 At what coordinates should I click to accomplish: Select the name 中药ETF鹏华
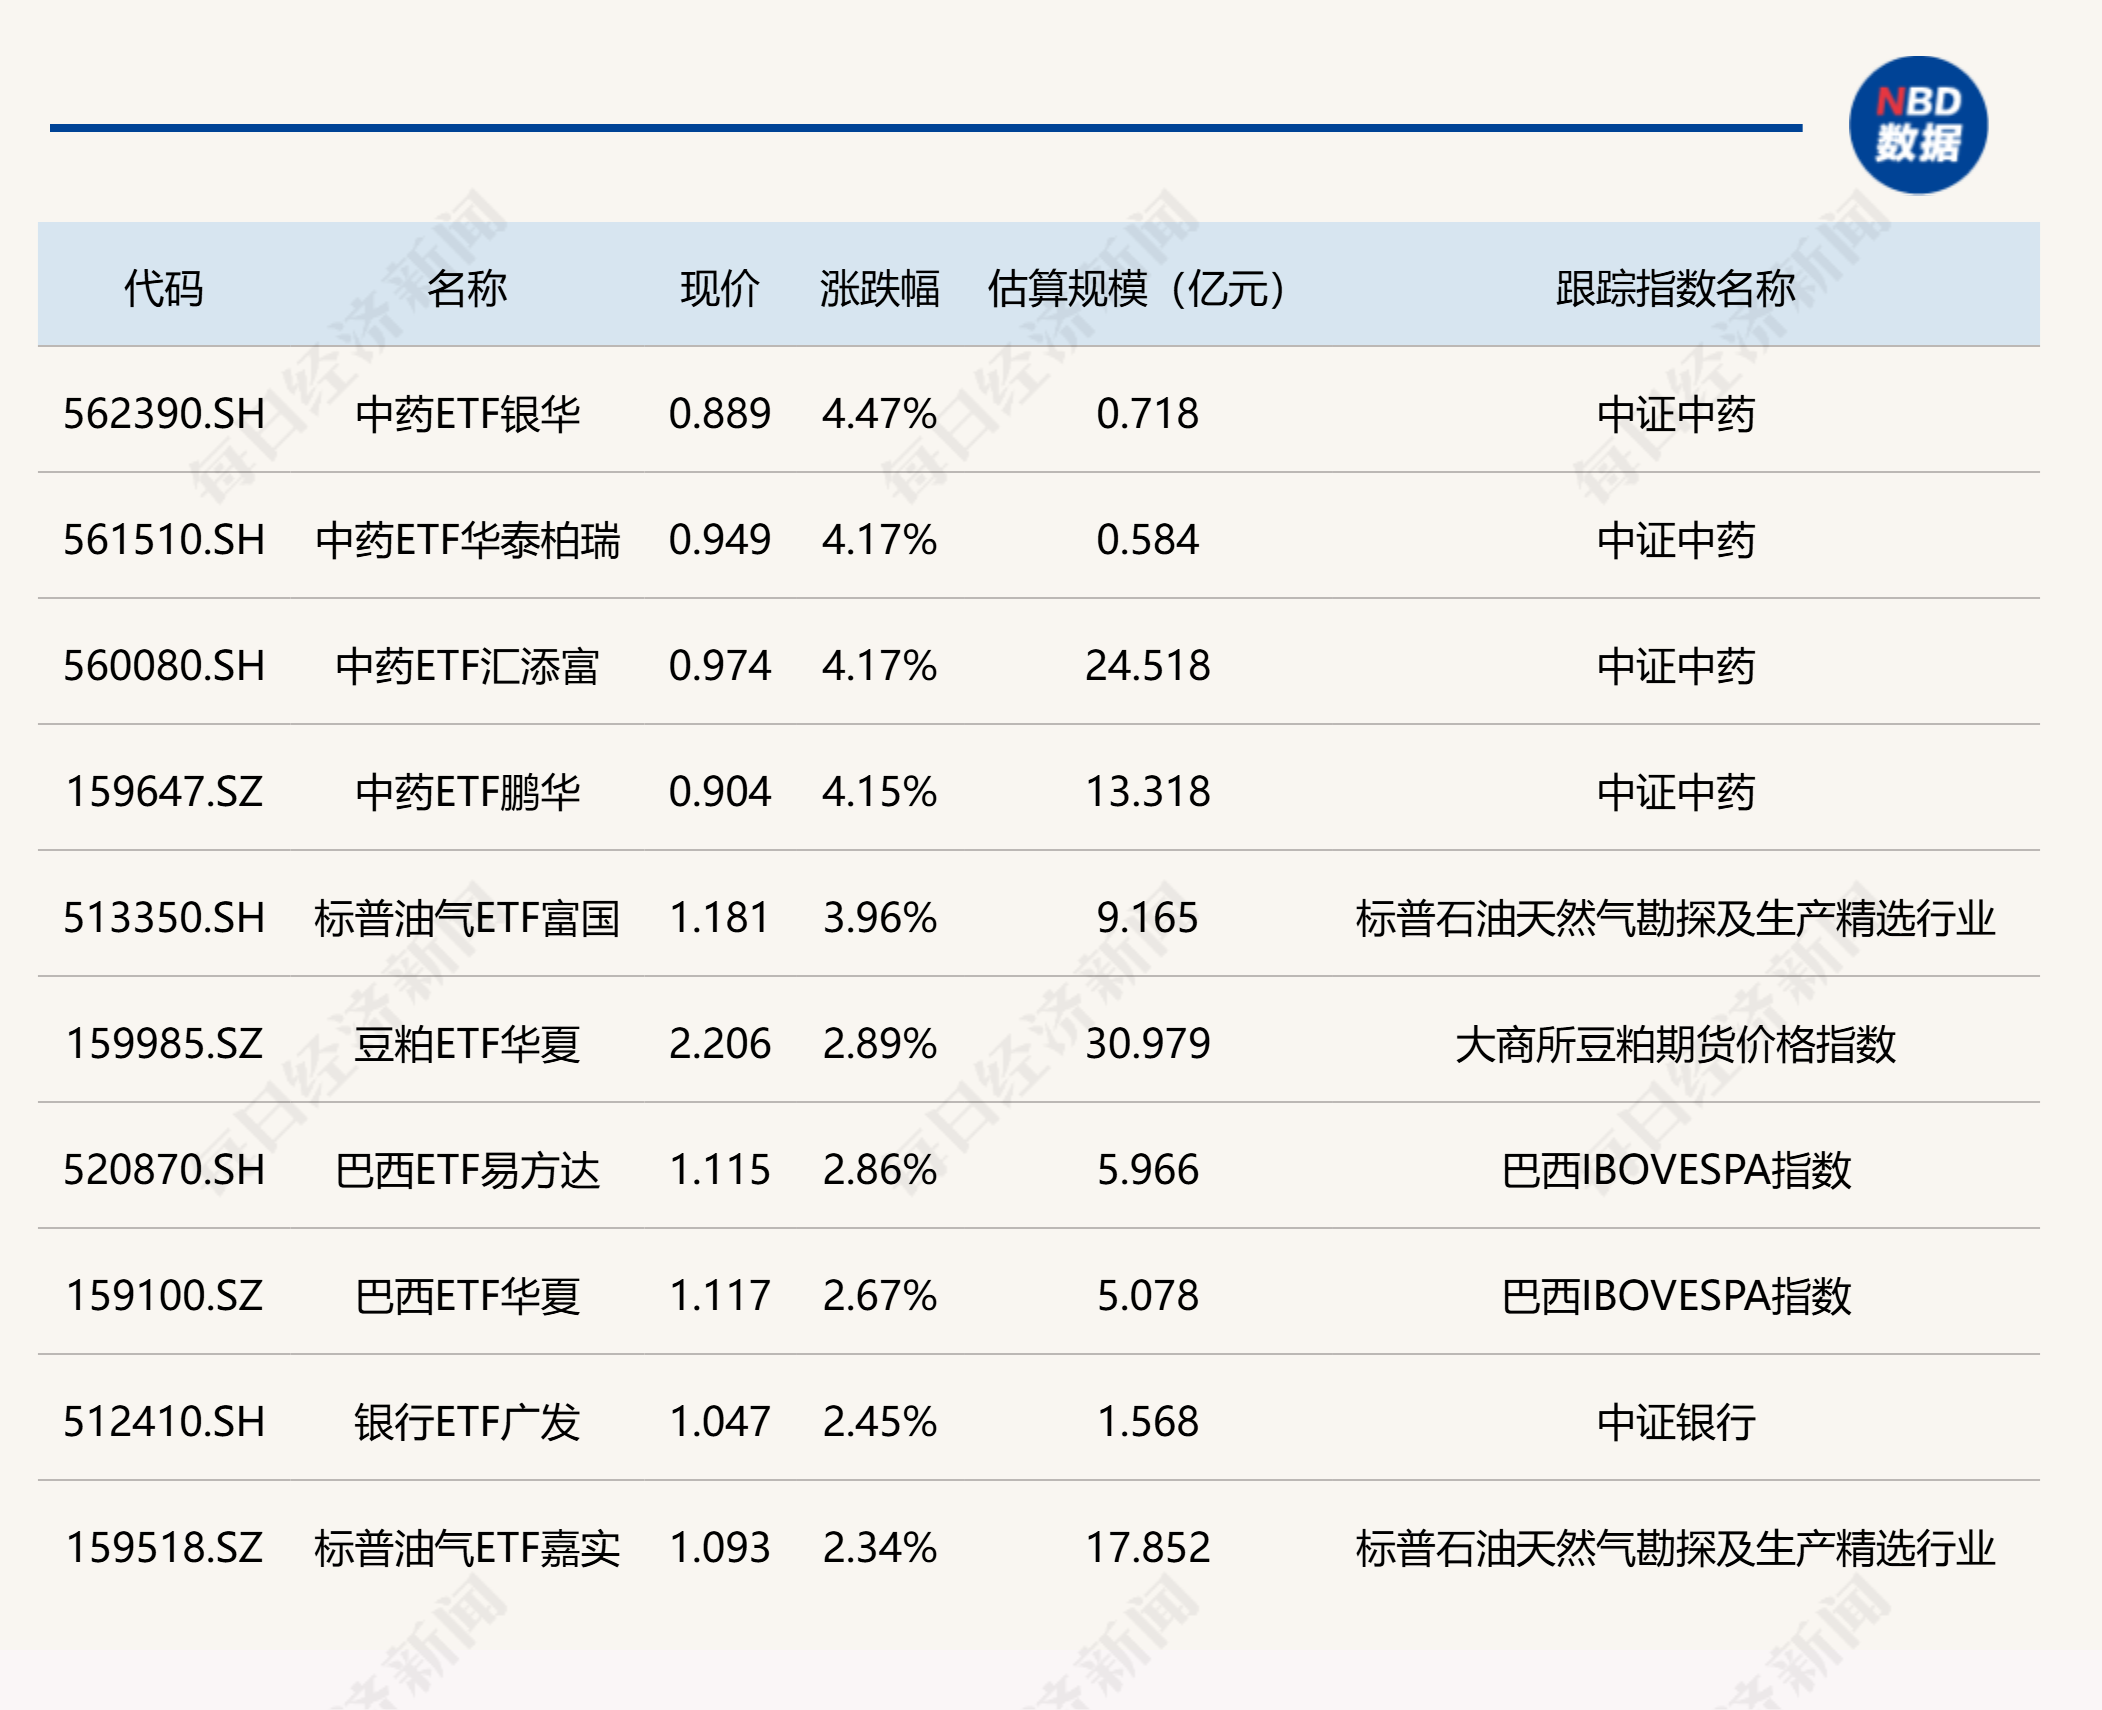tap(467, 792)
